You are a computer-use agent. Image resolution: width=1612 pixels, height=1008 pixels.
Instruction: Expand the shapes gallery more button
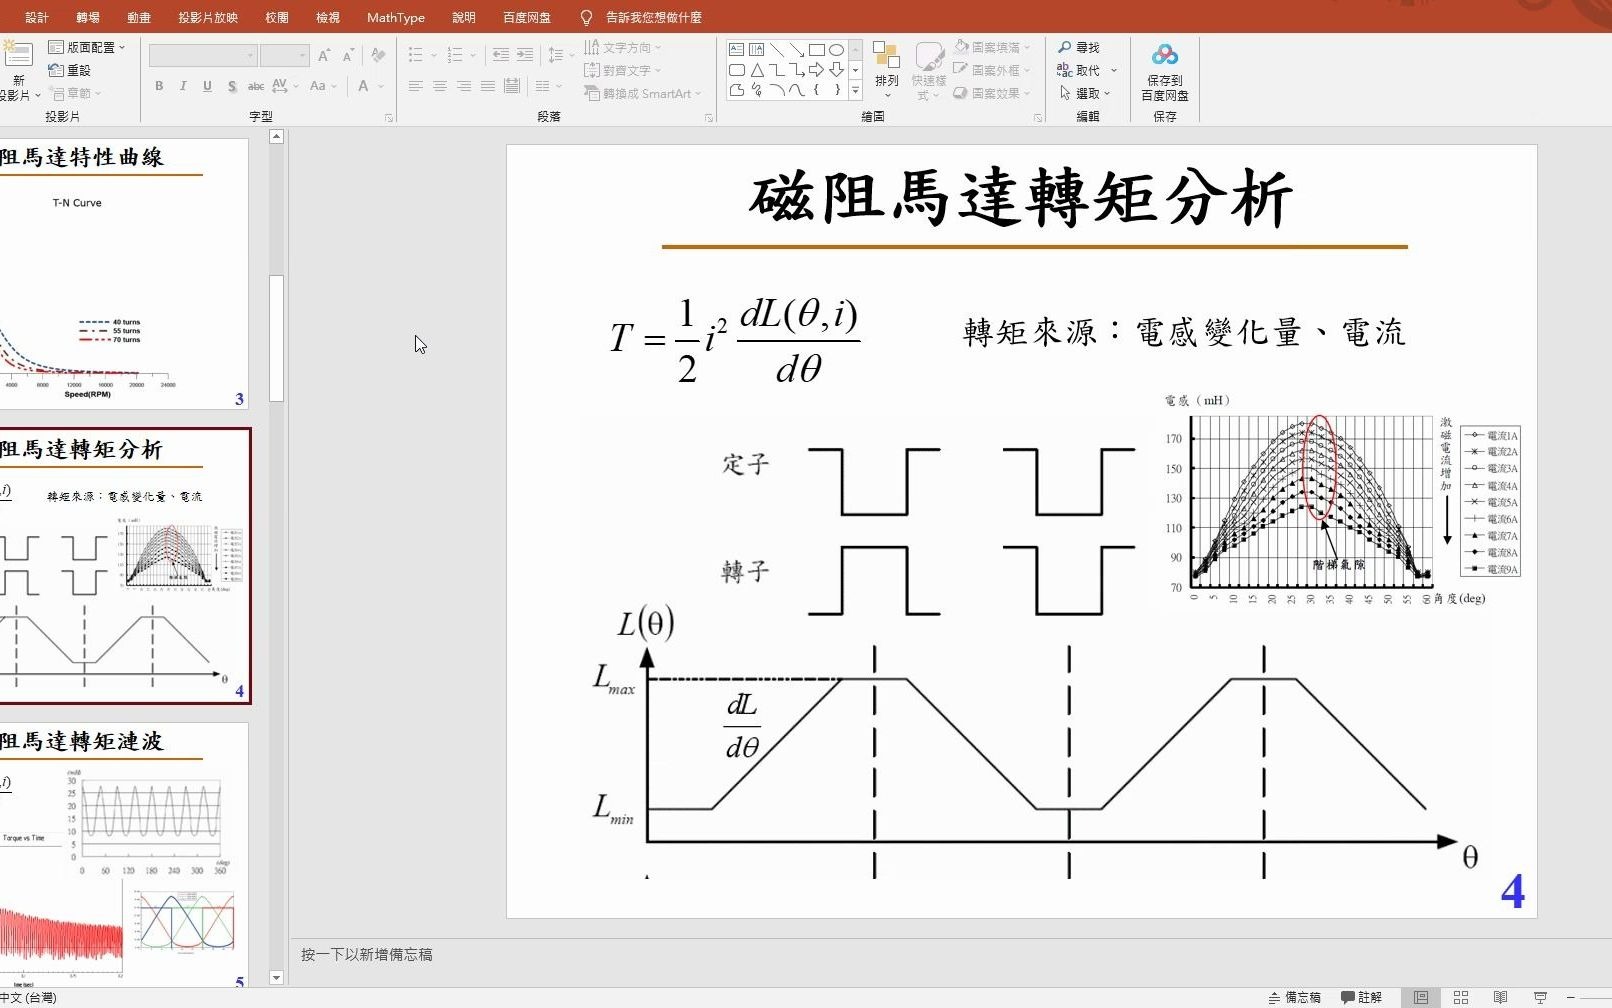pyautogui.click(x=855, y=91)
